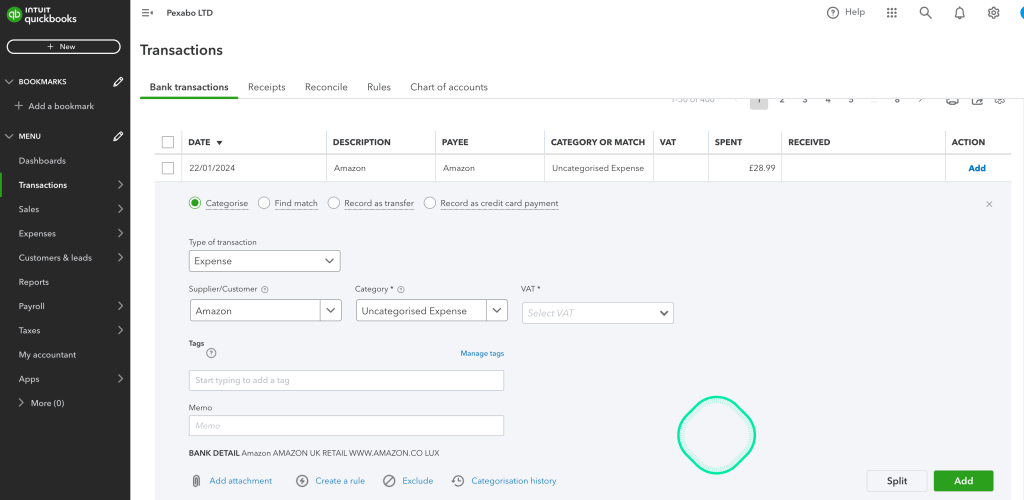Click the Pexabo LTD company name
This screenshot has width=1024, height=500.
click(189, 13)
